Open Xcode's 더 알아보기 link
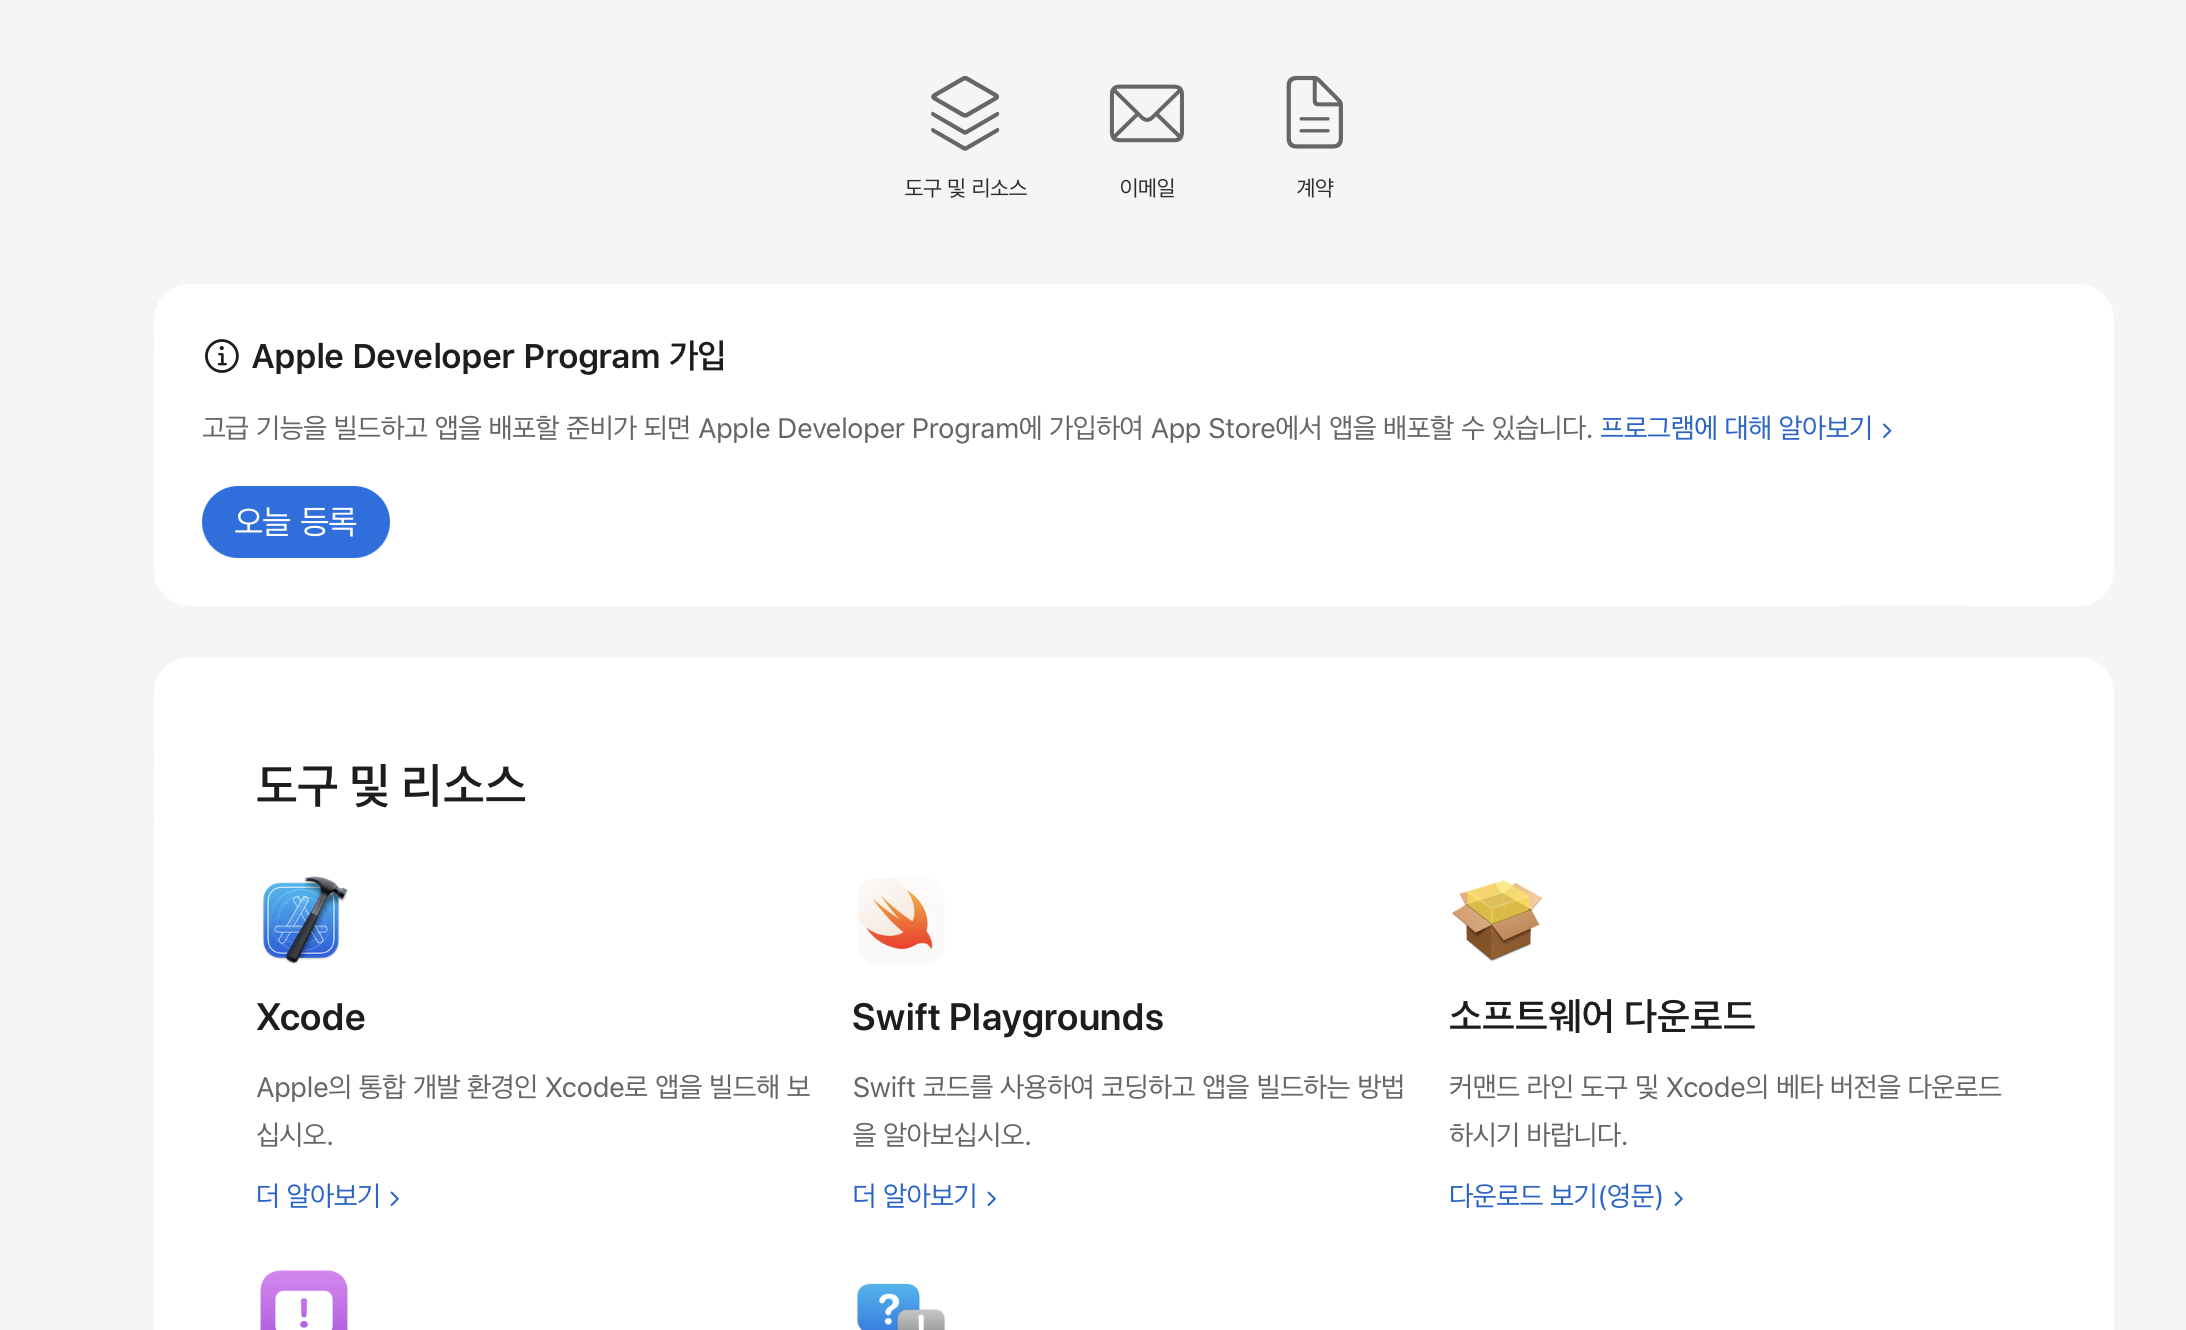Screen dimensions: 2186x1330 (327, 1196)
